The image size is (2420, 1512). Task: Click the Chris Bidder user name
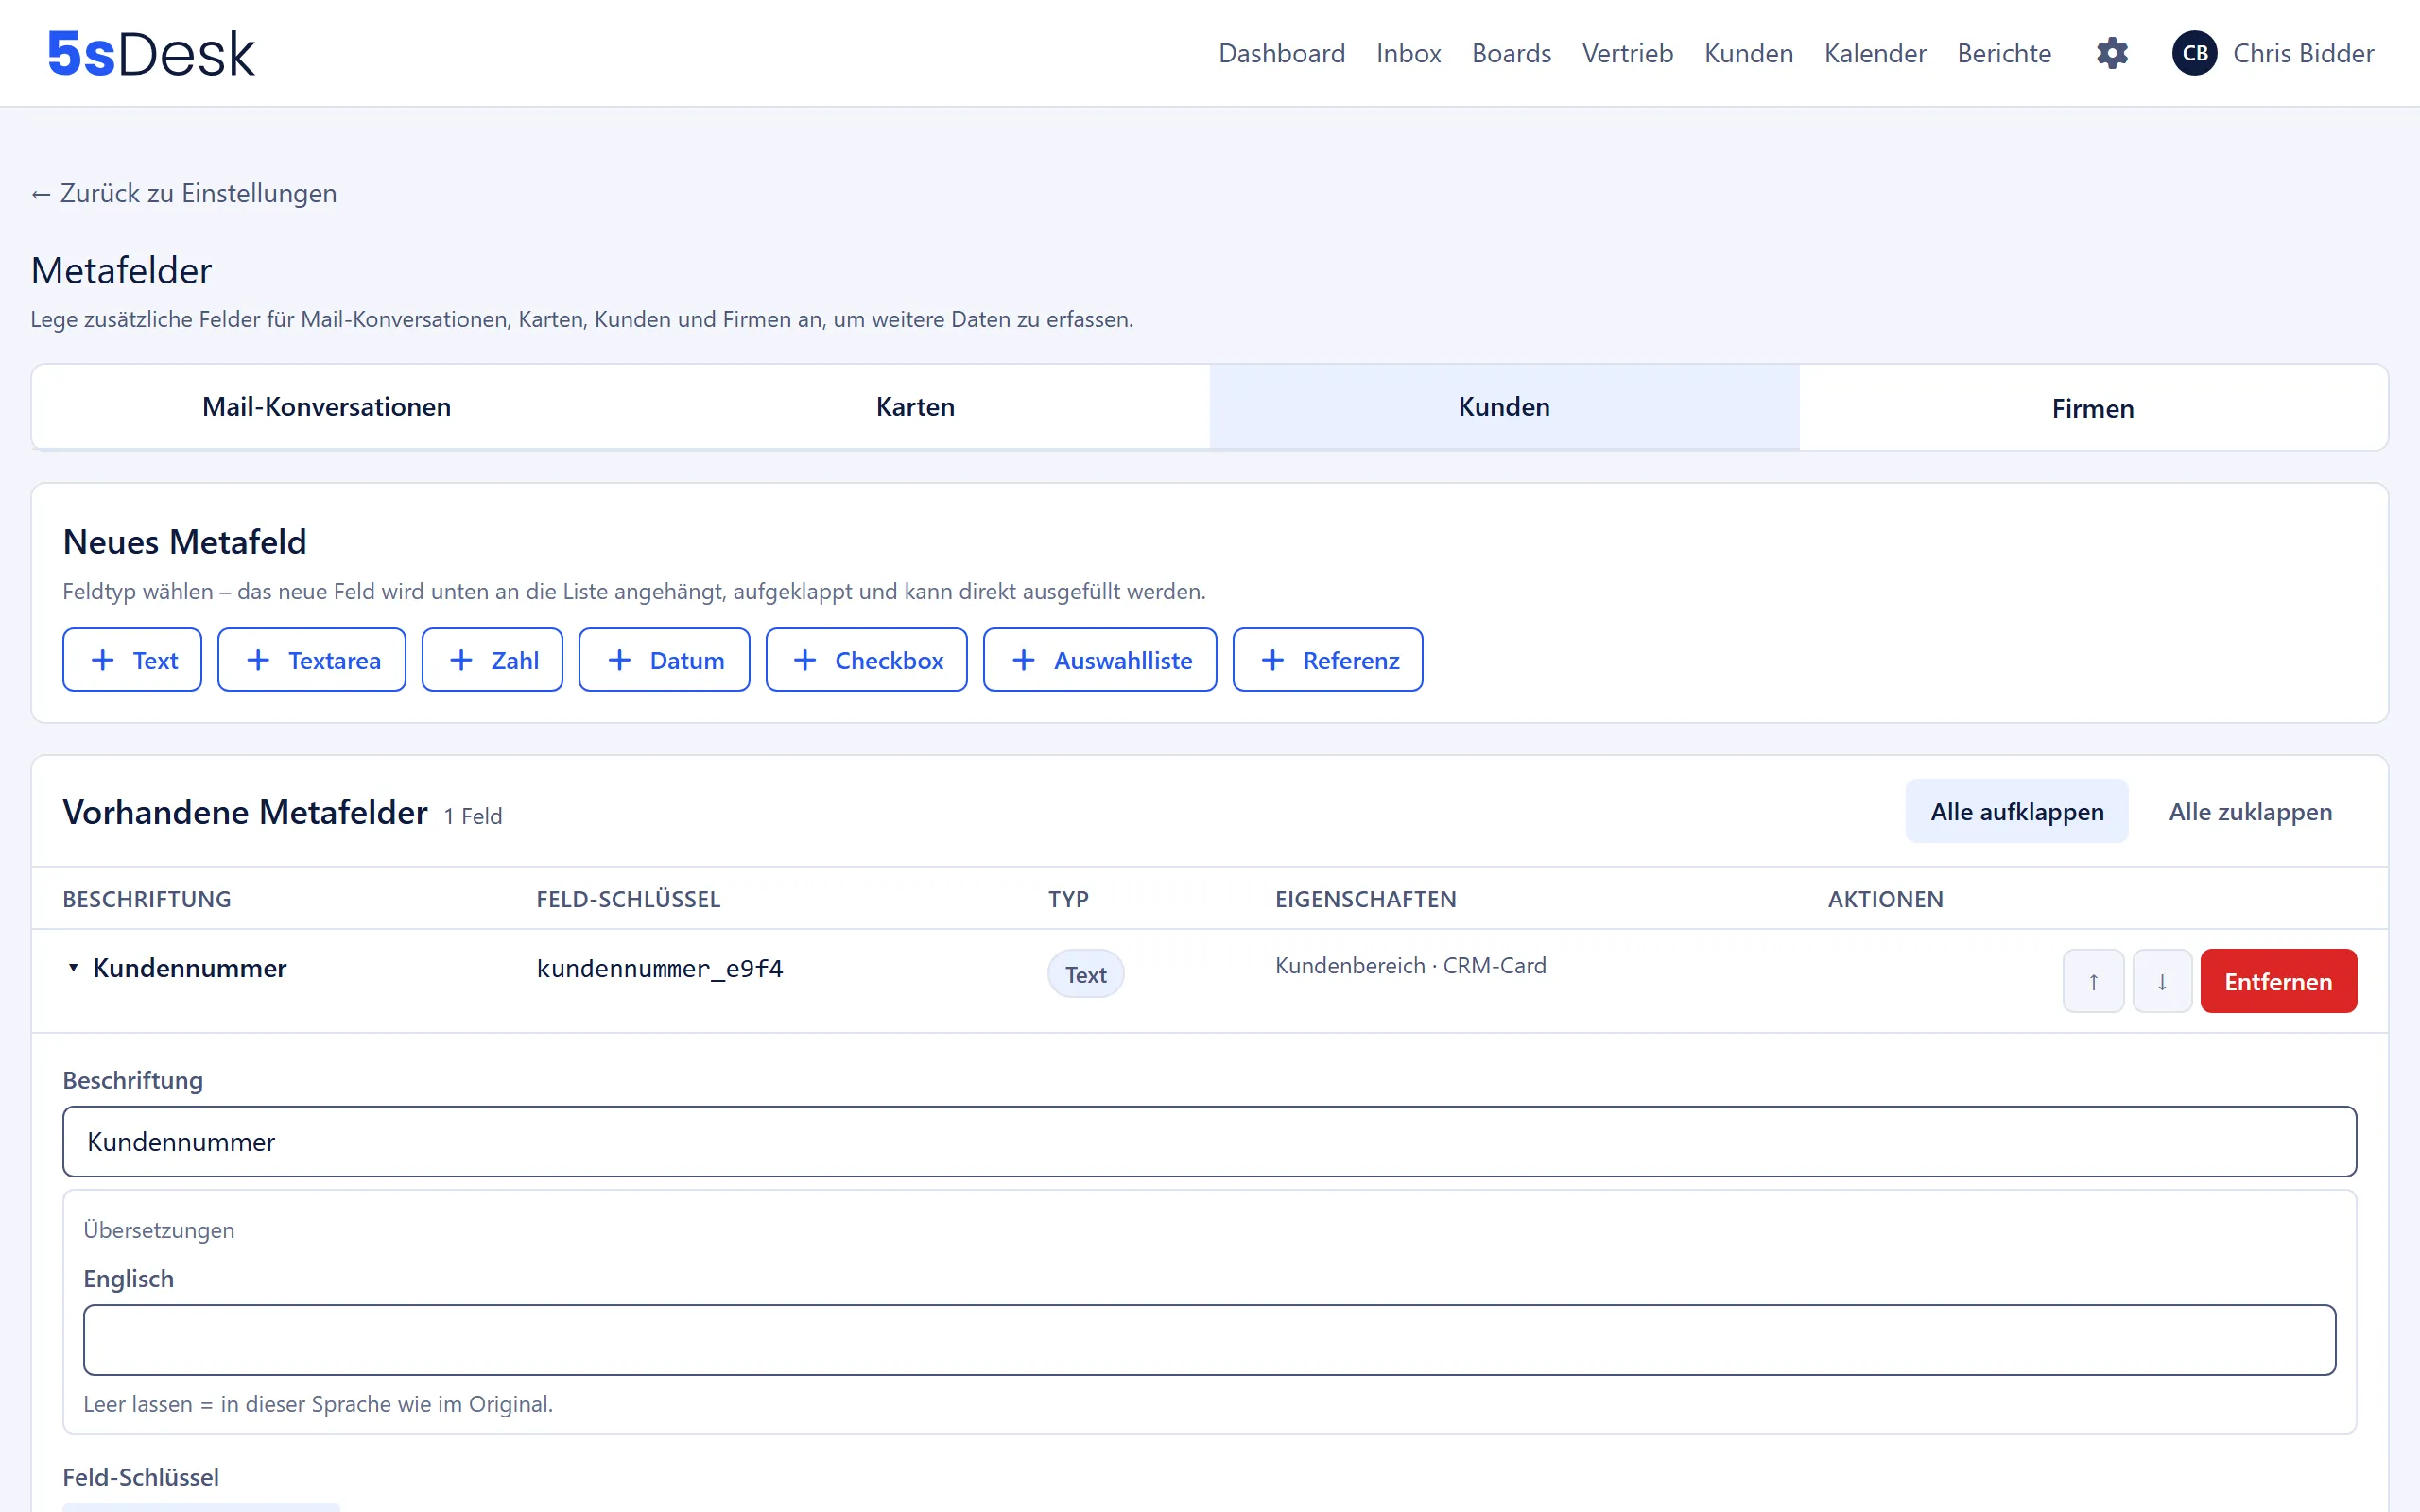click(2303, 53)
